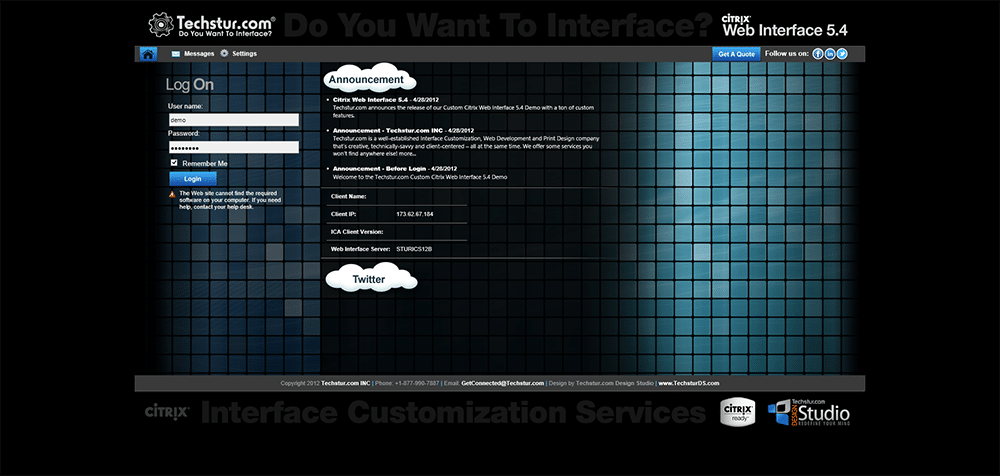Click the footer phone number
This screenshot has width=1000, height=476.
tap(417, 383)
